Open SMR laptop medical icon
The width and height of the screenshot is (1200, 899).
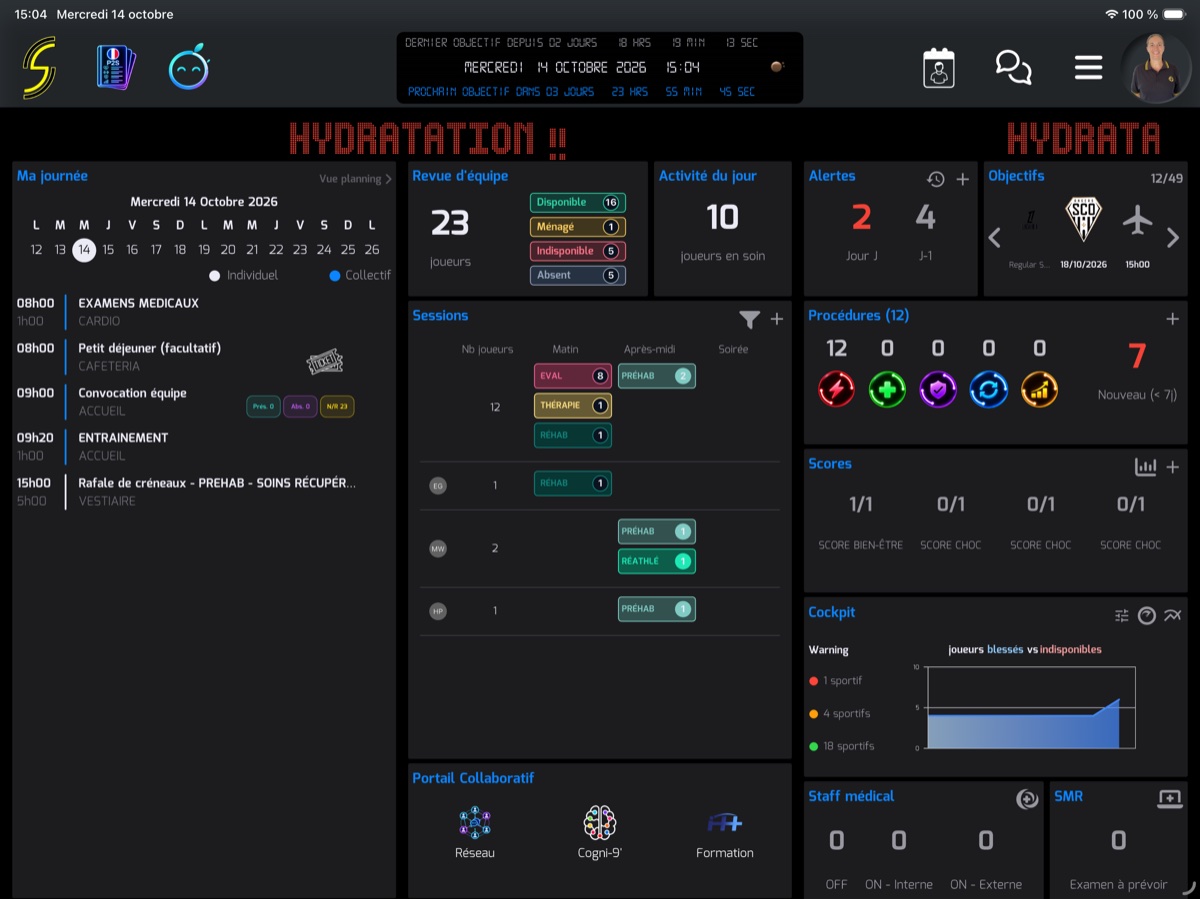click(x=1169, y=799)
